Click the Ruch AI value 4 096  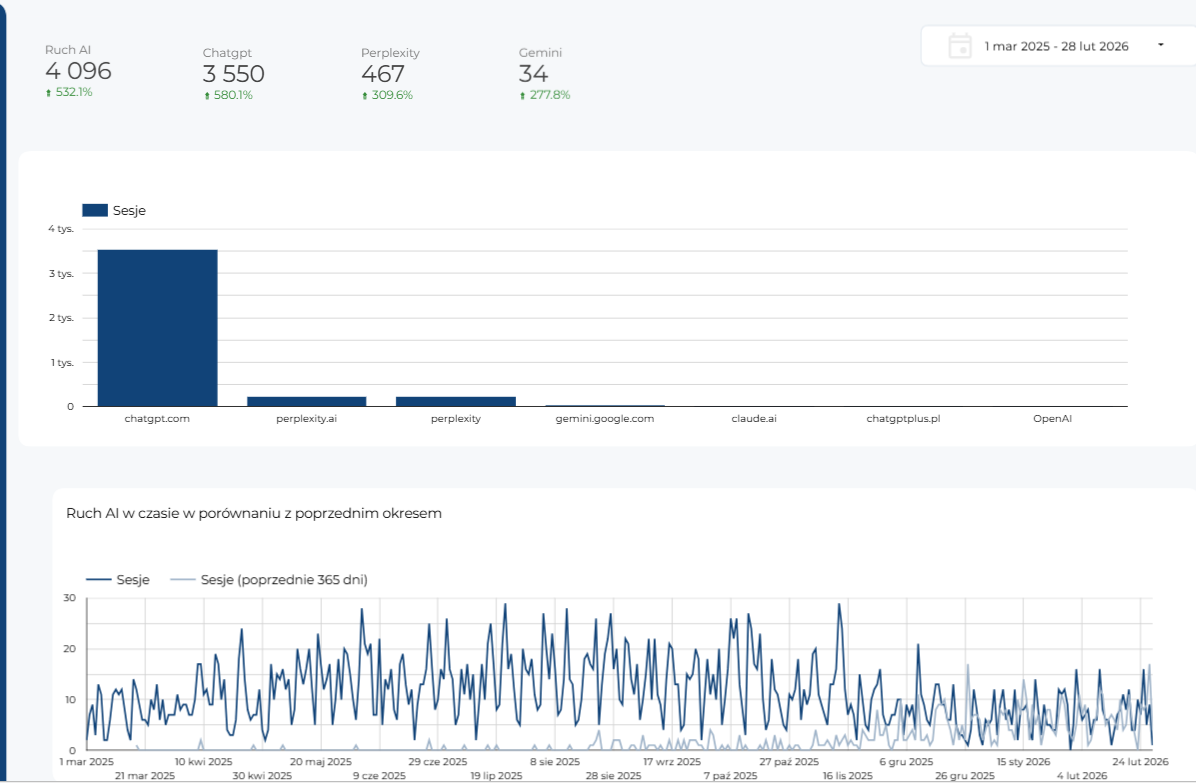pyautogui.click(x=78, y=71)
